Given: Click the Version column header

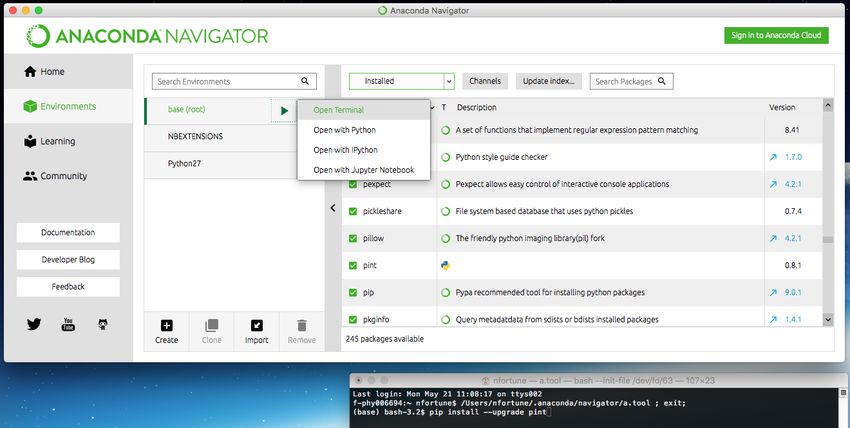Looking at the screenshot, I should [782, 107].
